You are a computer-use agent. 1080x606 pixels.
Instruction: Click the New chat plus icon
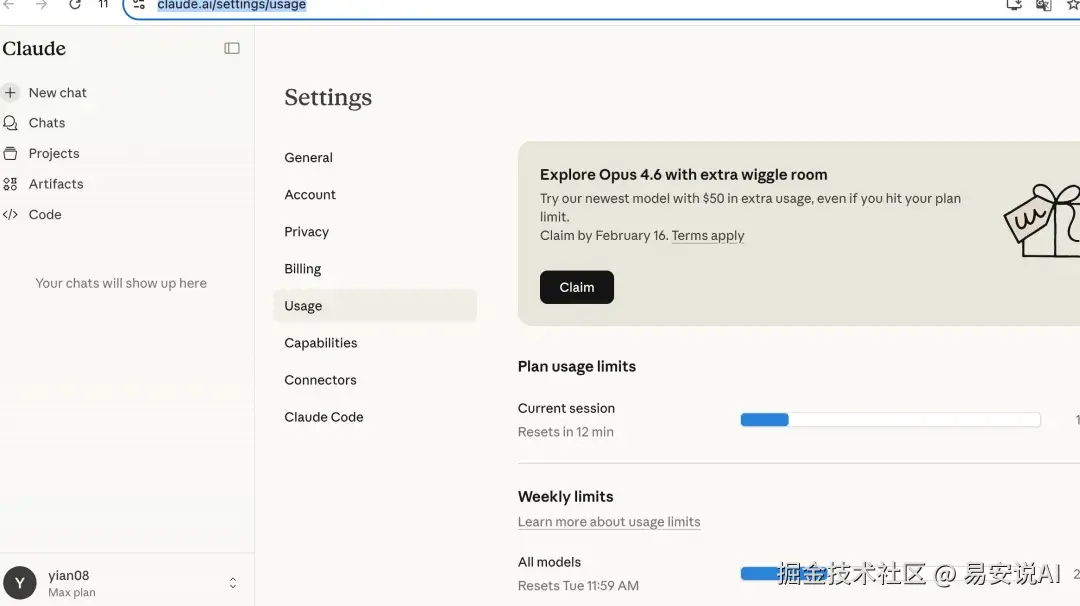point(10,93)
